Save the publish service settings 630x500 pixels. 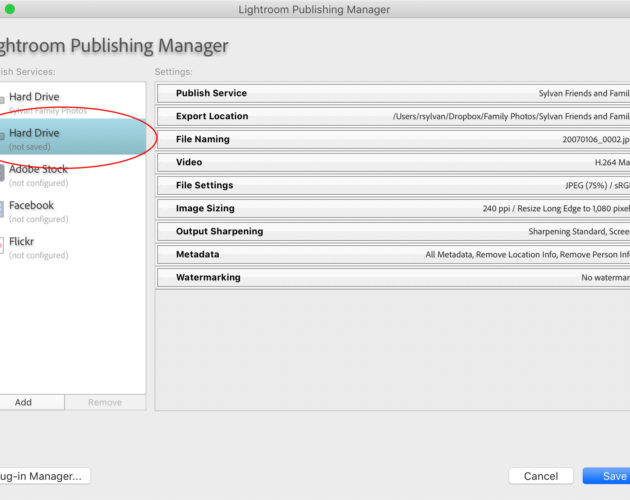tap(607, 476)
